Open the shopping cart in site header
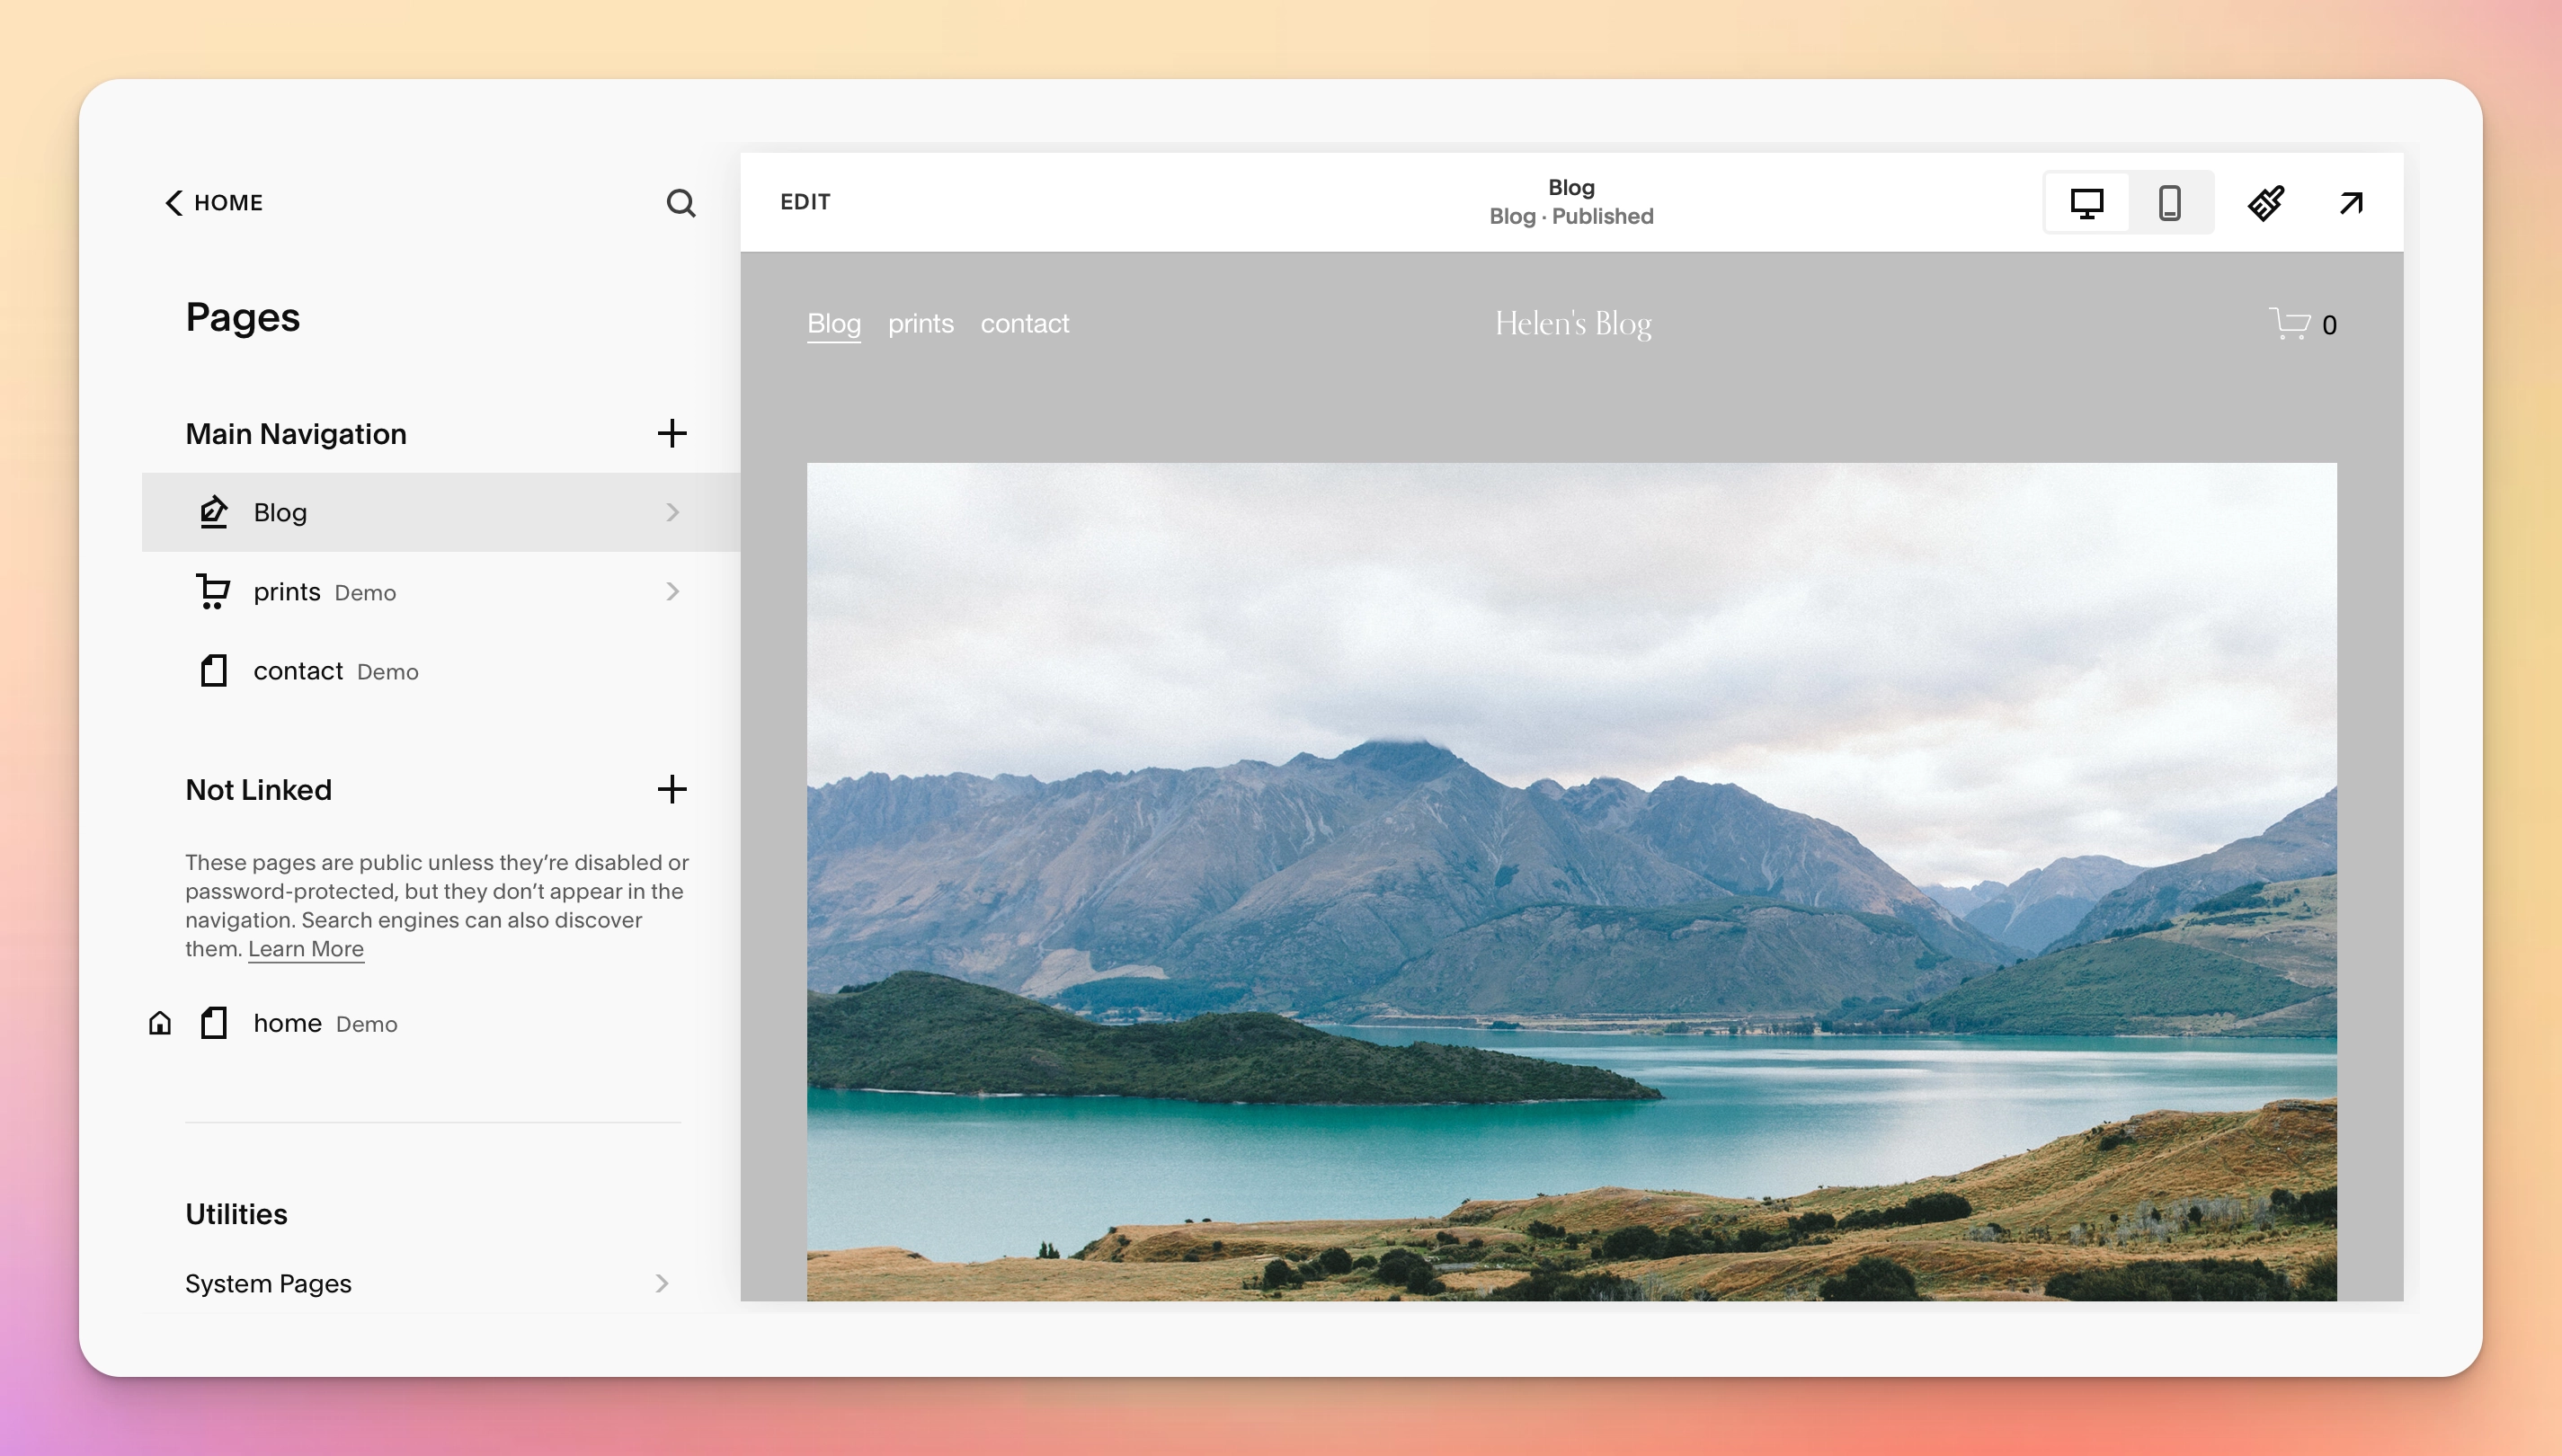 pos(2289,323)
